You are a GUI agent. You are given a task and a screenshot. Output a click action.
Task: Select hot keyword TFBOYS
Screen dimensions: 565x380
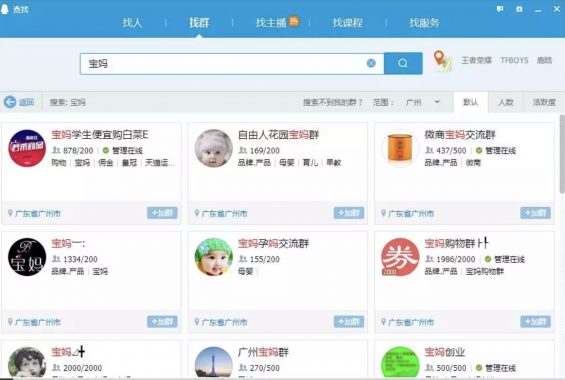(514, 60)
